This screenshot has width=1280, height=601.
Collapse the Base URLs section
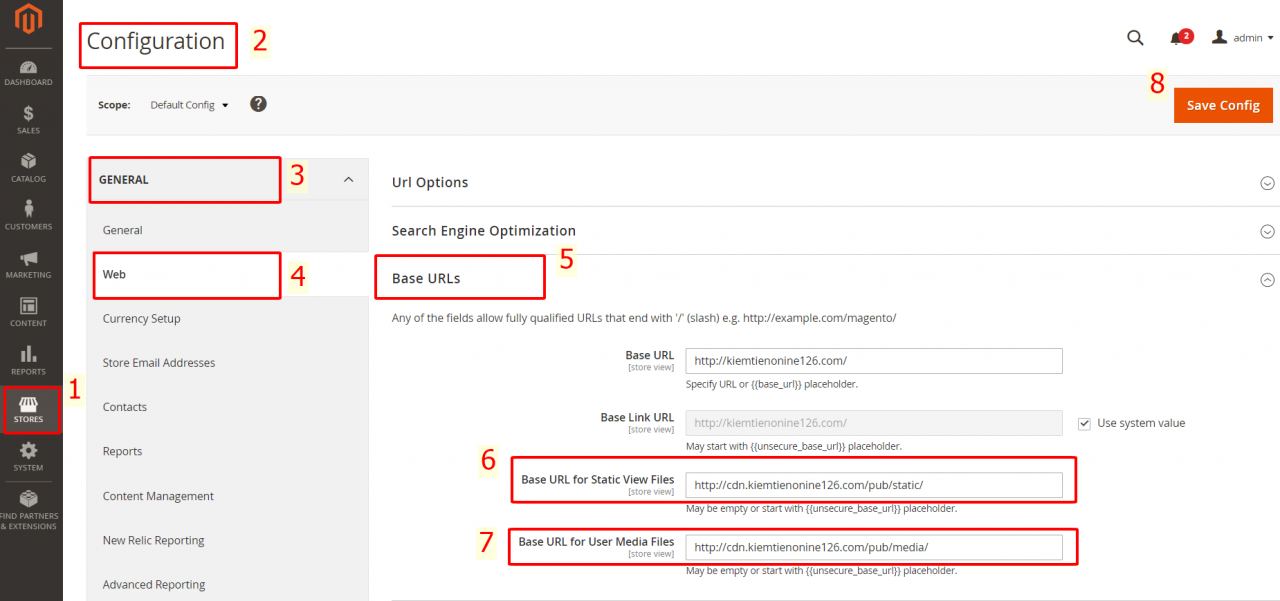click(1267, 280)
